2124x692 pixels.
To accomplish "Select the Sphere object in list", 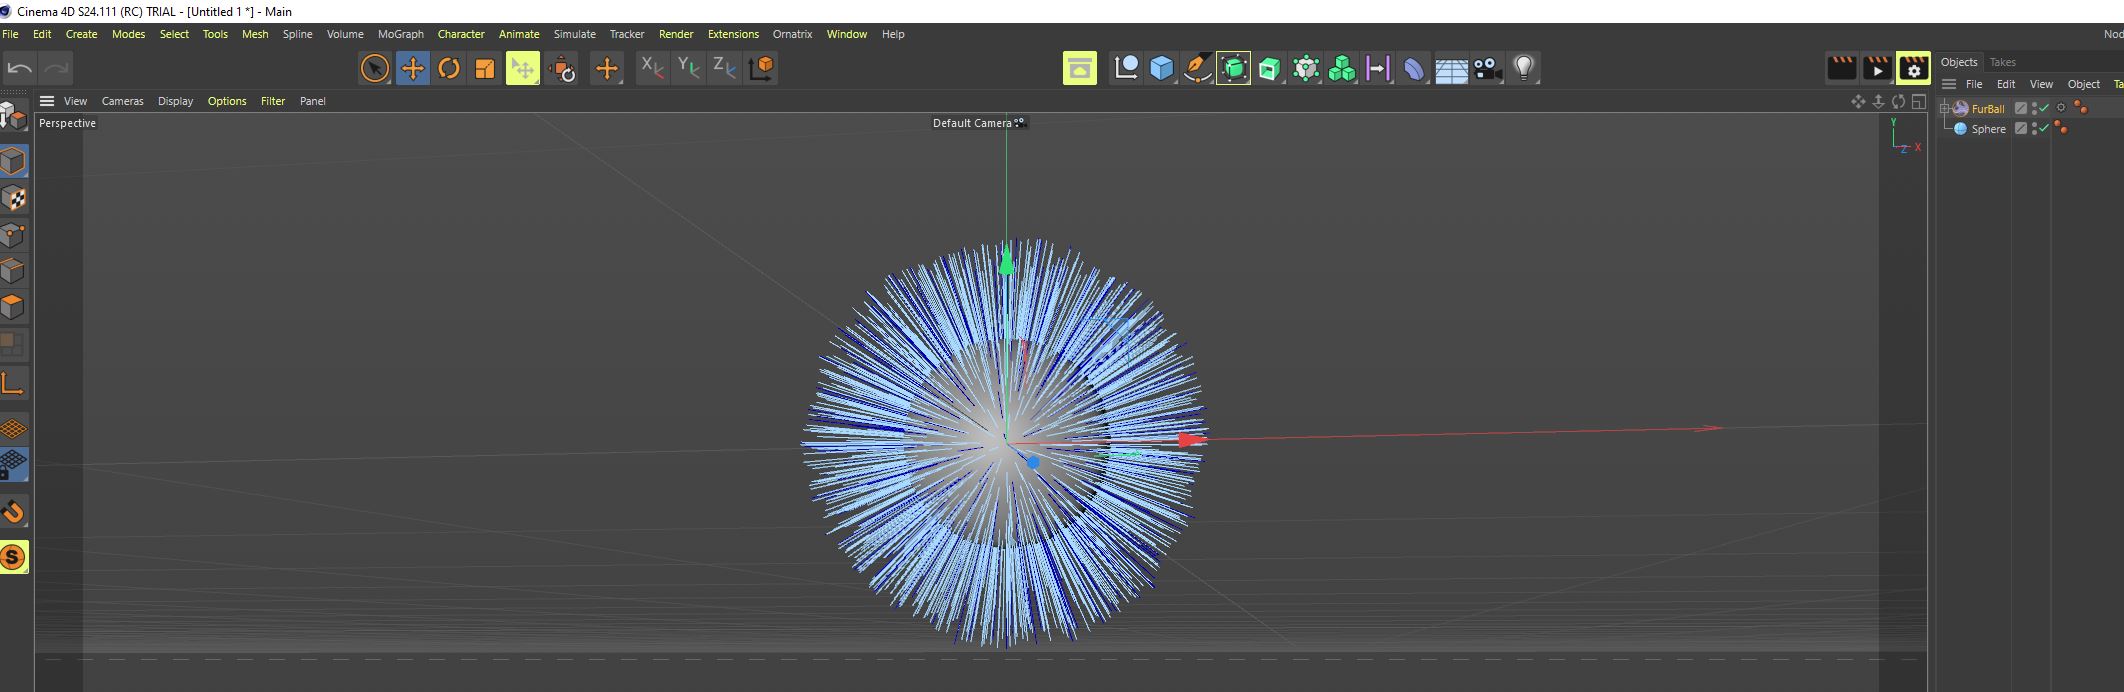I will click(x=1988, y=129).
